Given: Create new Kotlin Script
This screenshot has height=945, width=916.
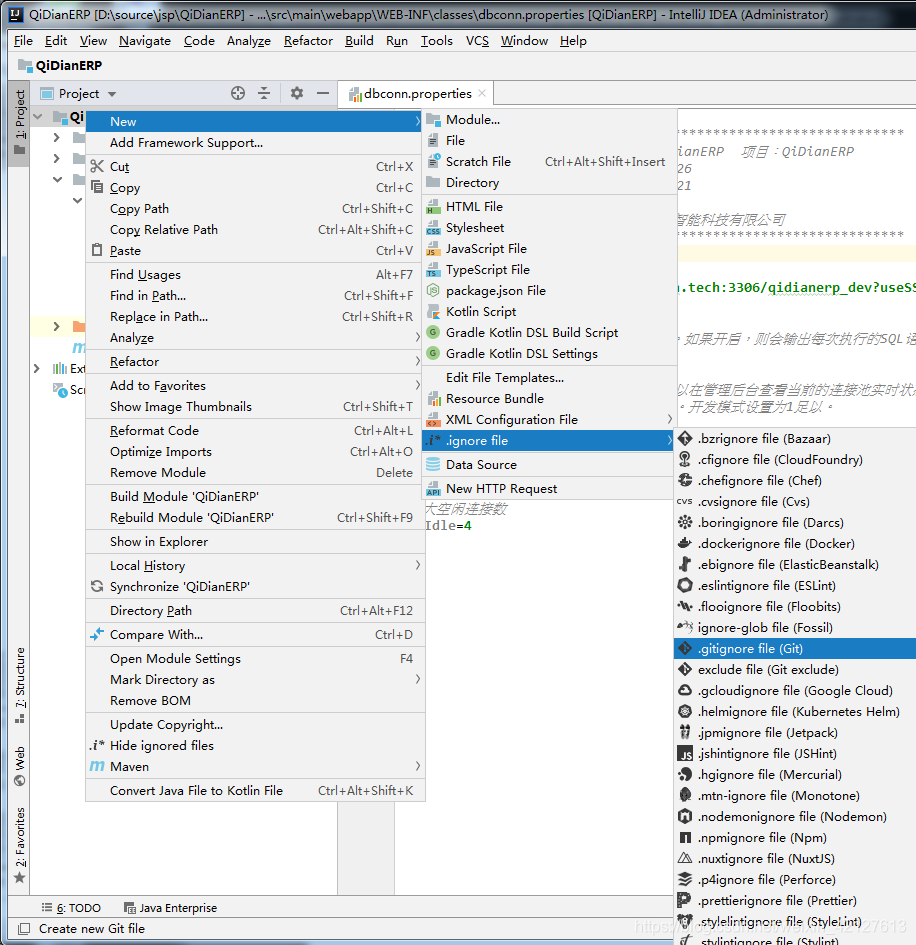Looking at the screenshot, I should 549,312.
